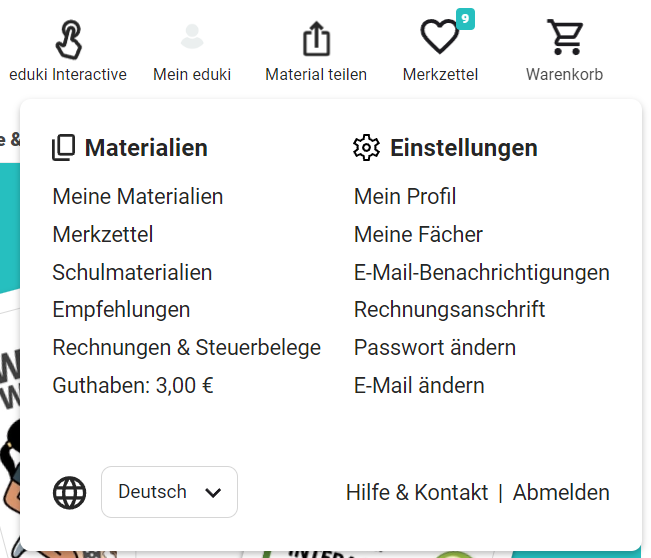Open E-Mail-Benachrichtigungen settings

pyautogui.click(x=481, y=273)
